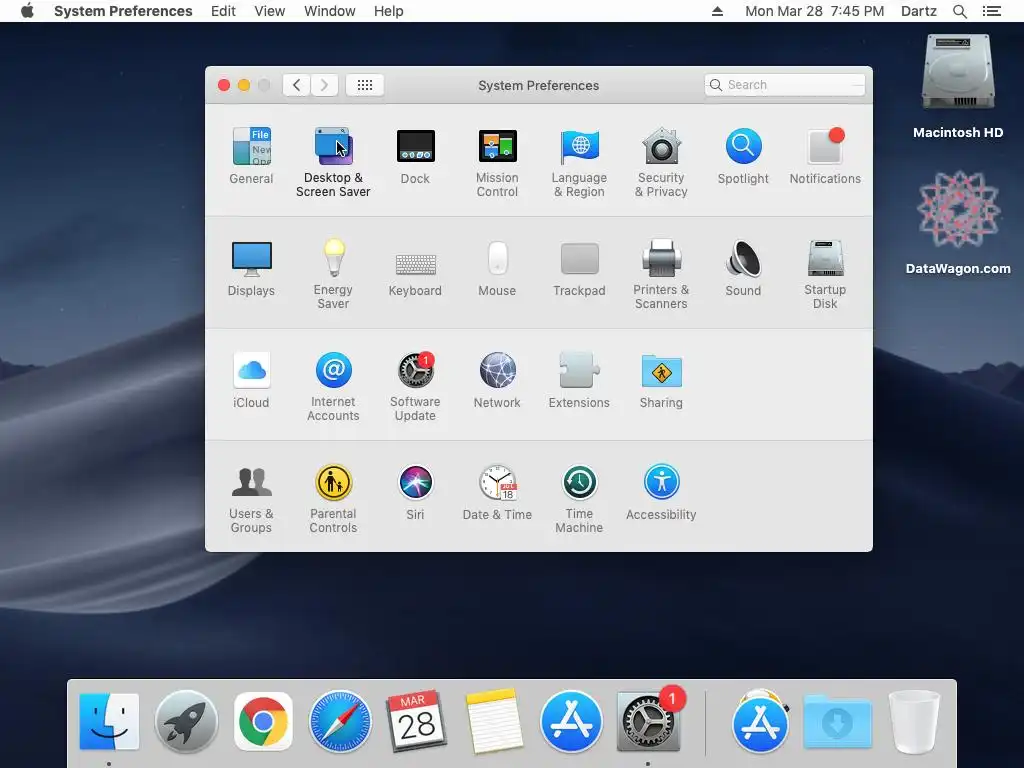This screenshot has width=1024, height=768.
Task: Click the Show All grid button
Action: (x=365, y=85)
